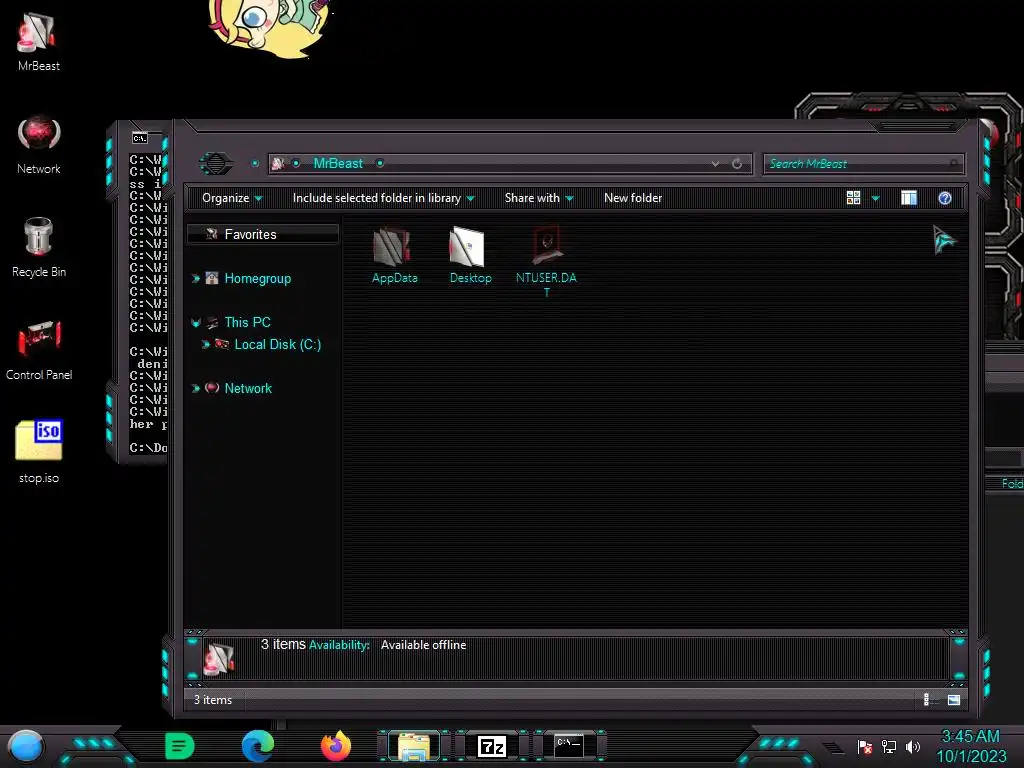Switch to Command Prompt taskbar button
1024x768 pixels.
click(x=569, y=746)
